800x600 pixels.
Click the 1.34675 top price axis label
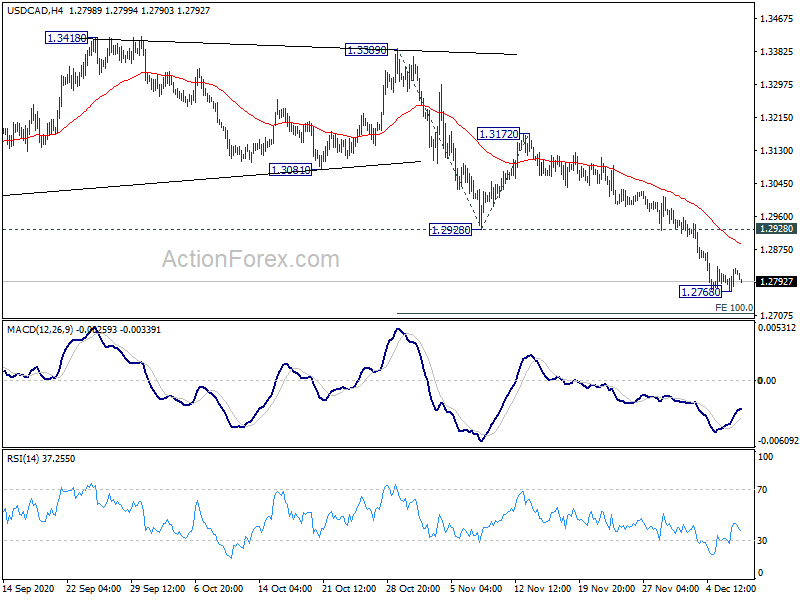coord(777,19)
